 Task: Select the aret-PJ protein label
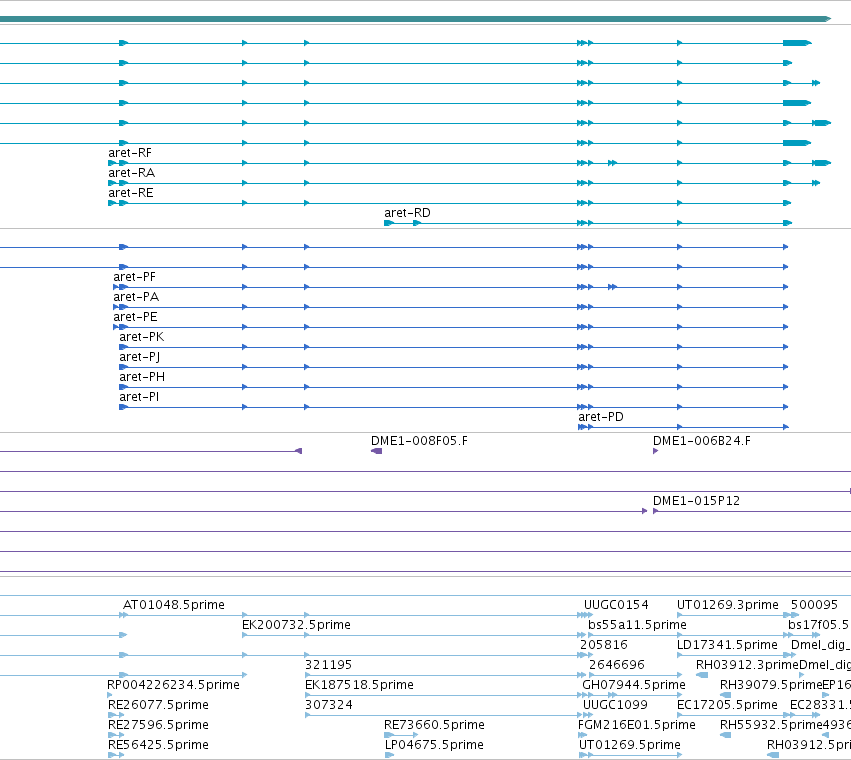[x=139, y=357]
